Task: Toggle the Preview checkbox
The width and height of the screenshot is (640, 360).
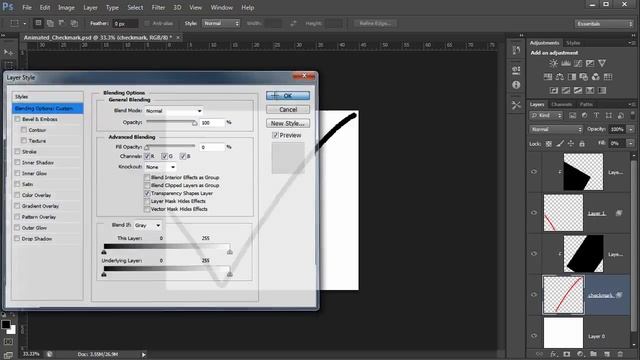Action: [x=275, y=135]
